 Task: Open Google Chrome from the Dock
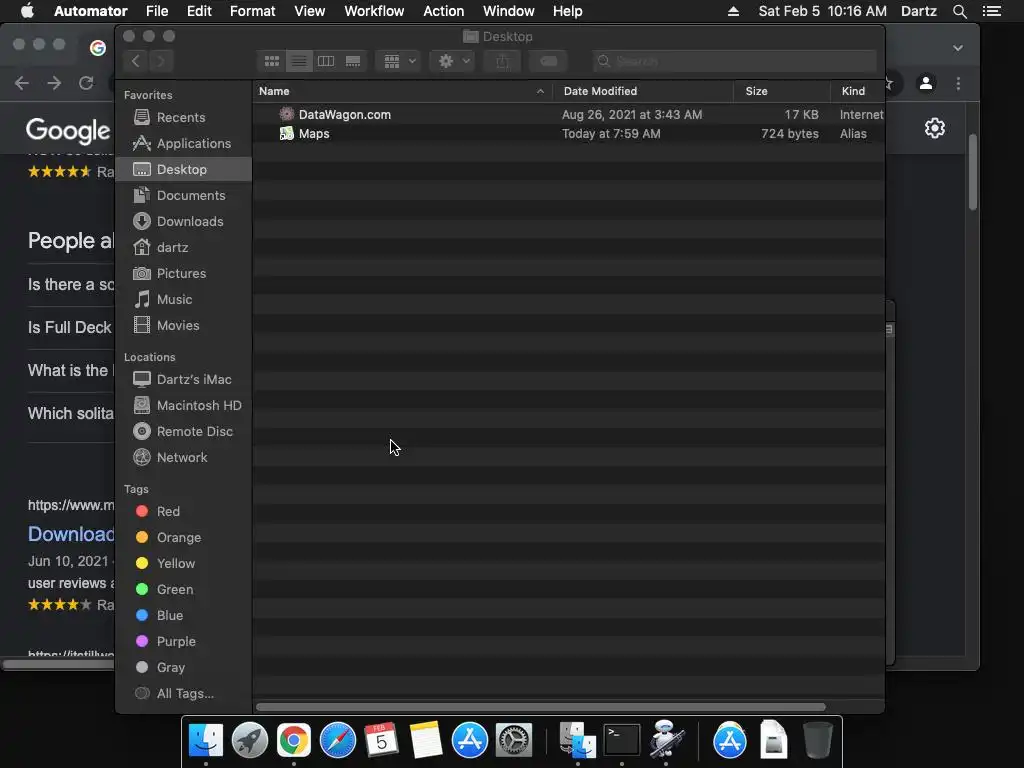click(x=294, y=740)
